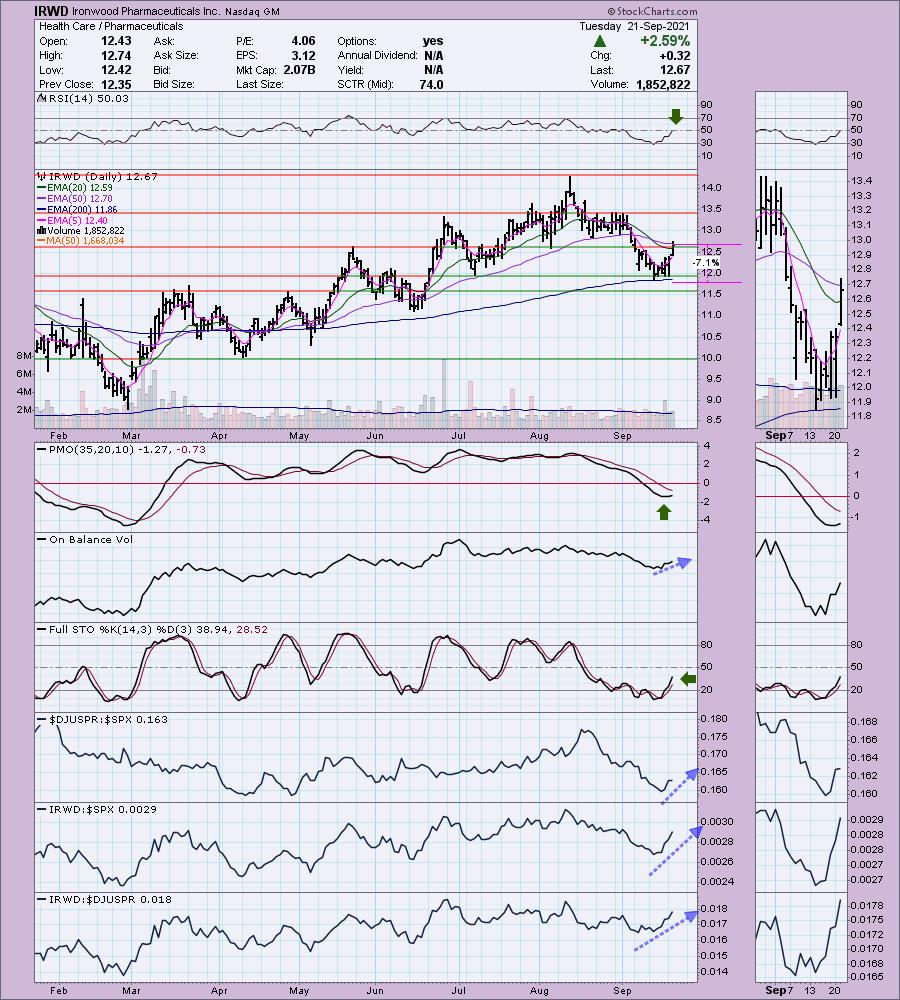Click the Options value yes
The image size is (900, 1000).
click(433, 41)
